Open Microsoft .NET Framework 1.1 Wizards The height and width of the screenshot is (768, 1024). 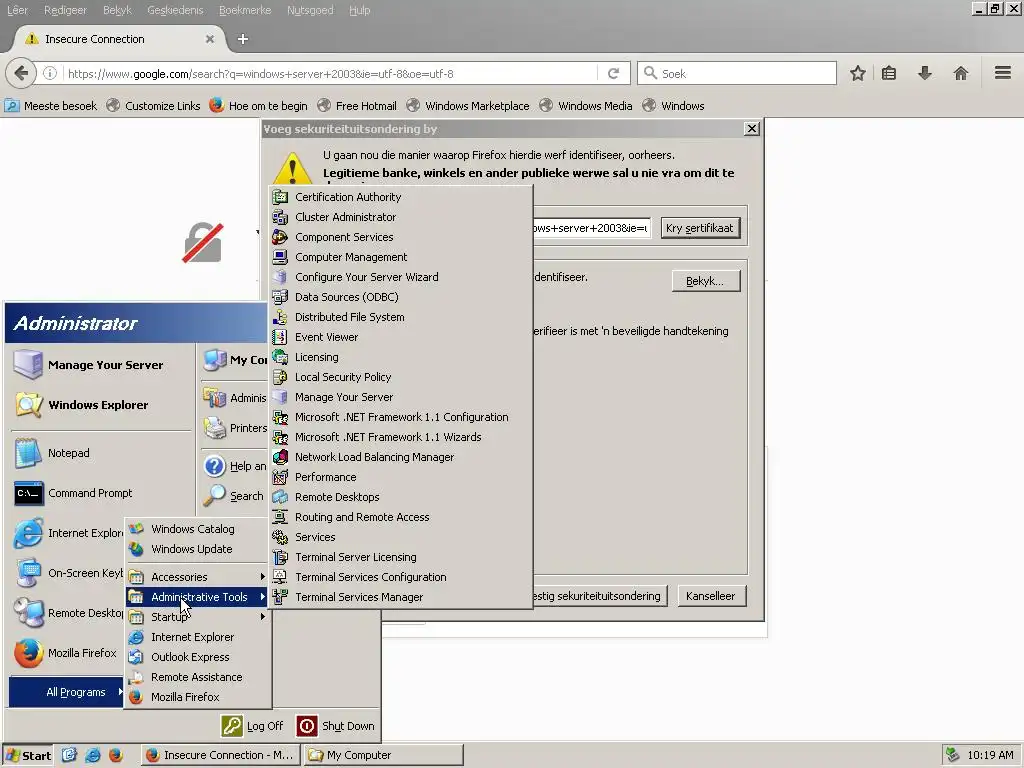point(401,437)
